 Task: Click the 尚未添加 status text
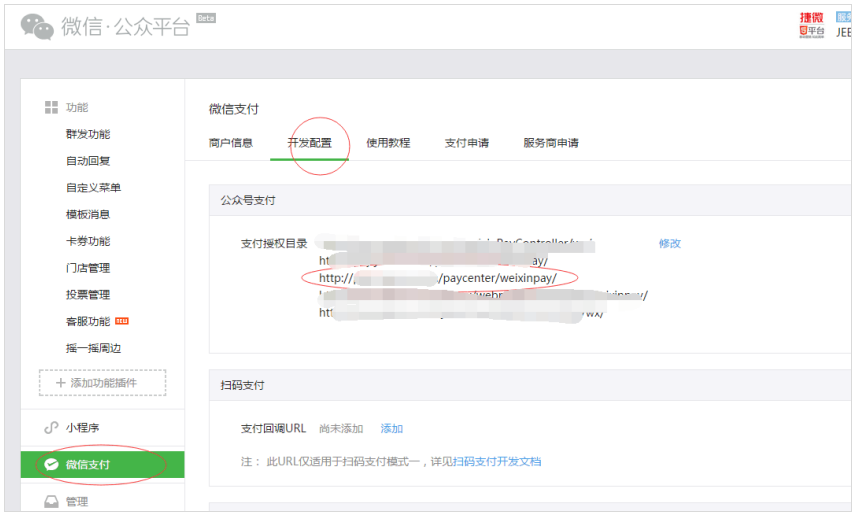click(x=341, y=429)
